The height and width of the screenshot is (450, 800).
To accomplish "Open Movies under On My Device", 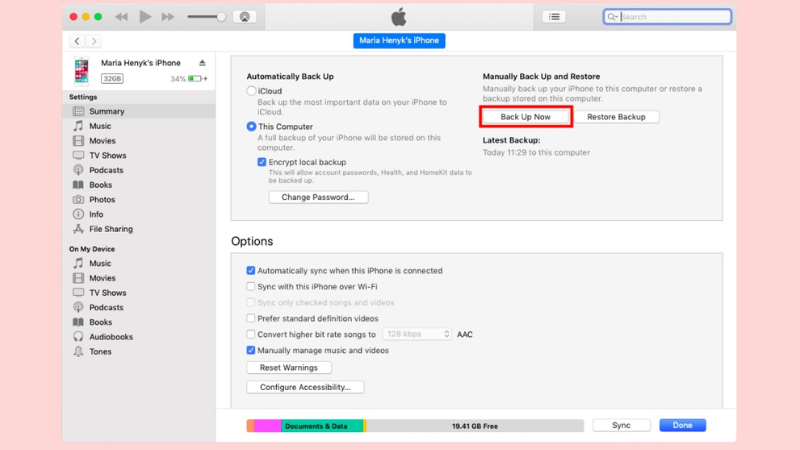I will (139, 279).
